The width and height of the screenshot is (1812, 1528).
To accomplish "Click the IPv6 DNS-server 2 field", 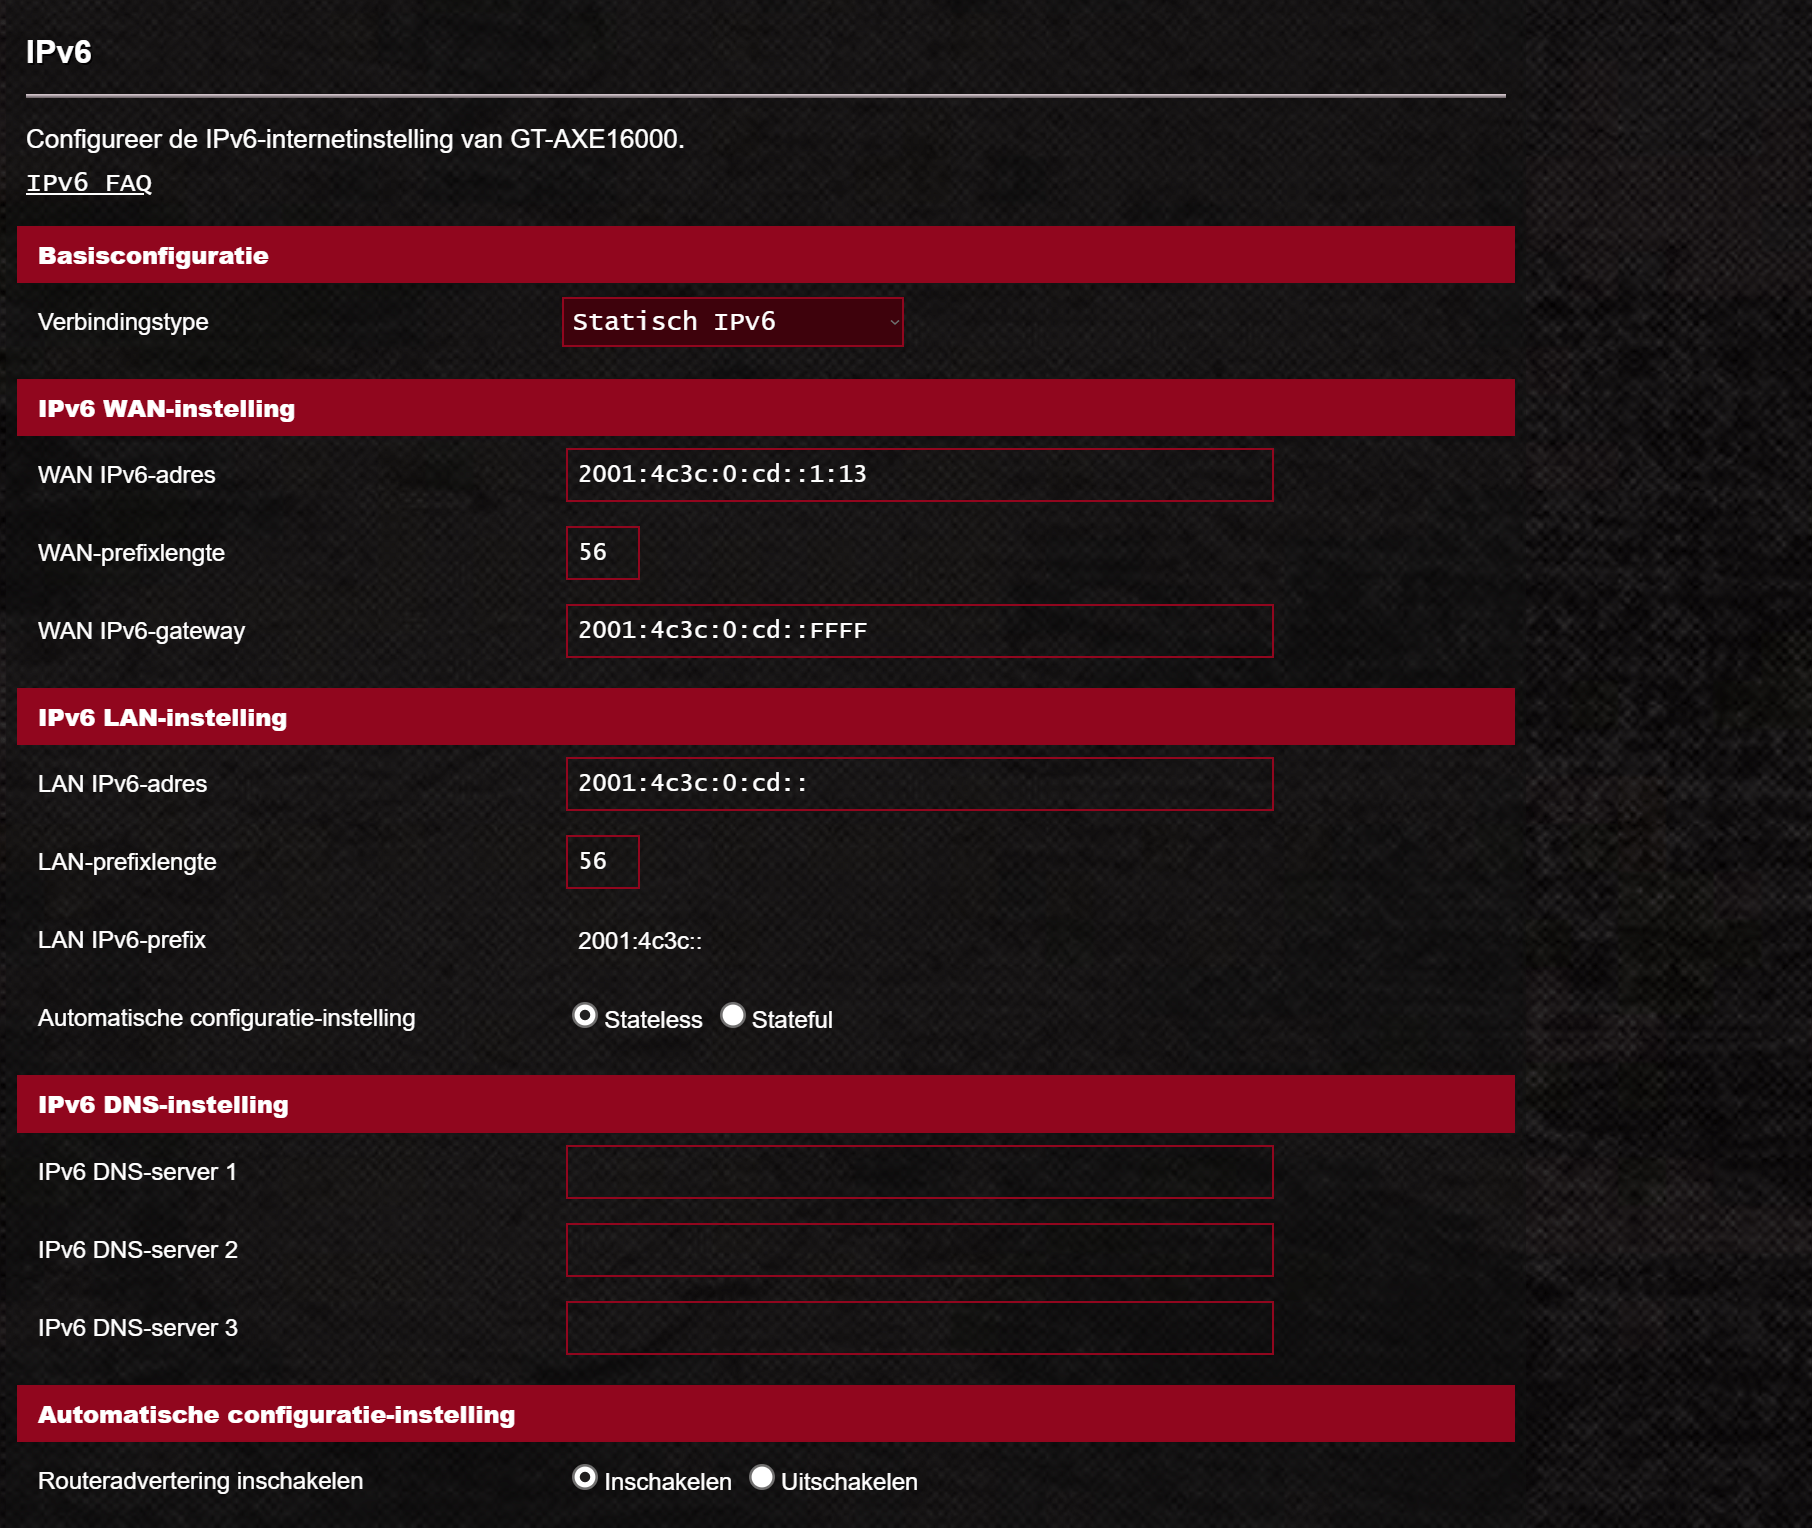I will pyautogui.click(x=919, y=1250).
